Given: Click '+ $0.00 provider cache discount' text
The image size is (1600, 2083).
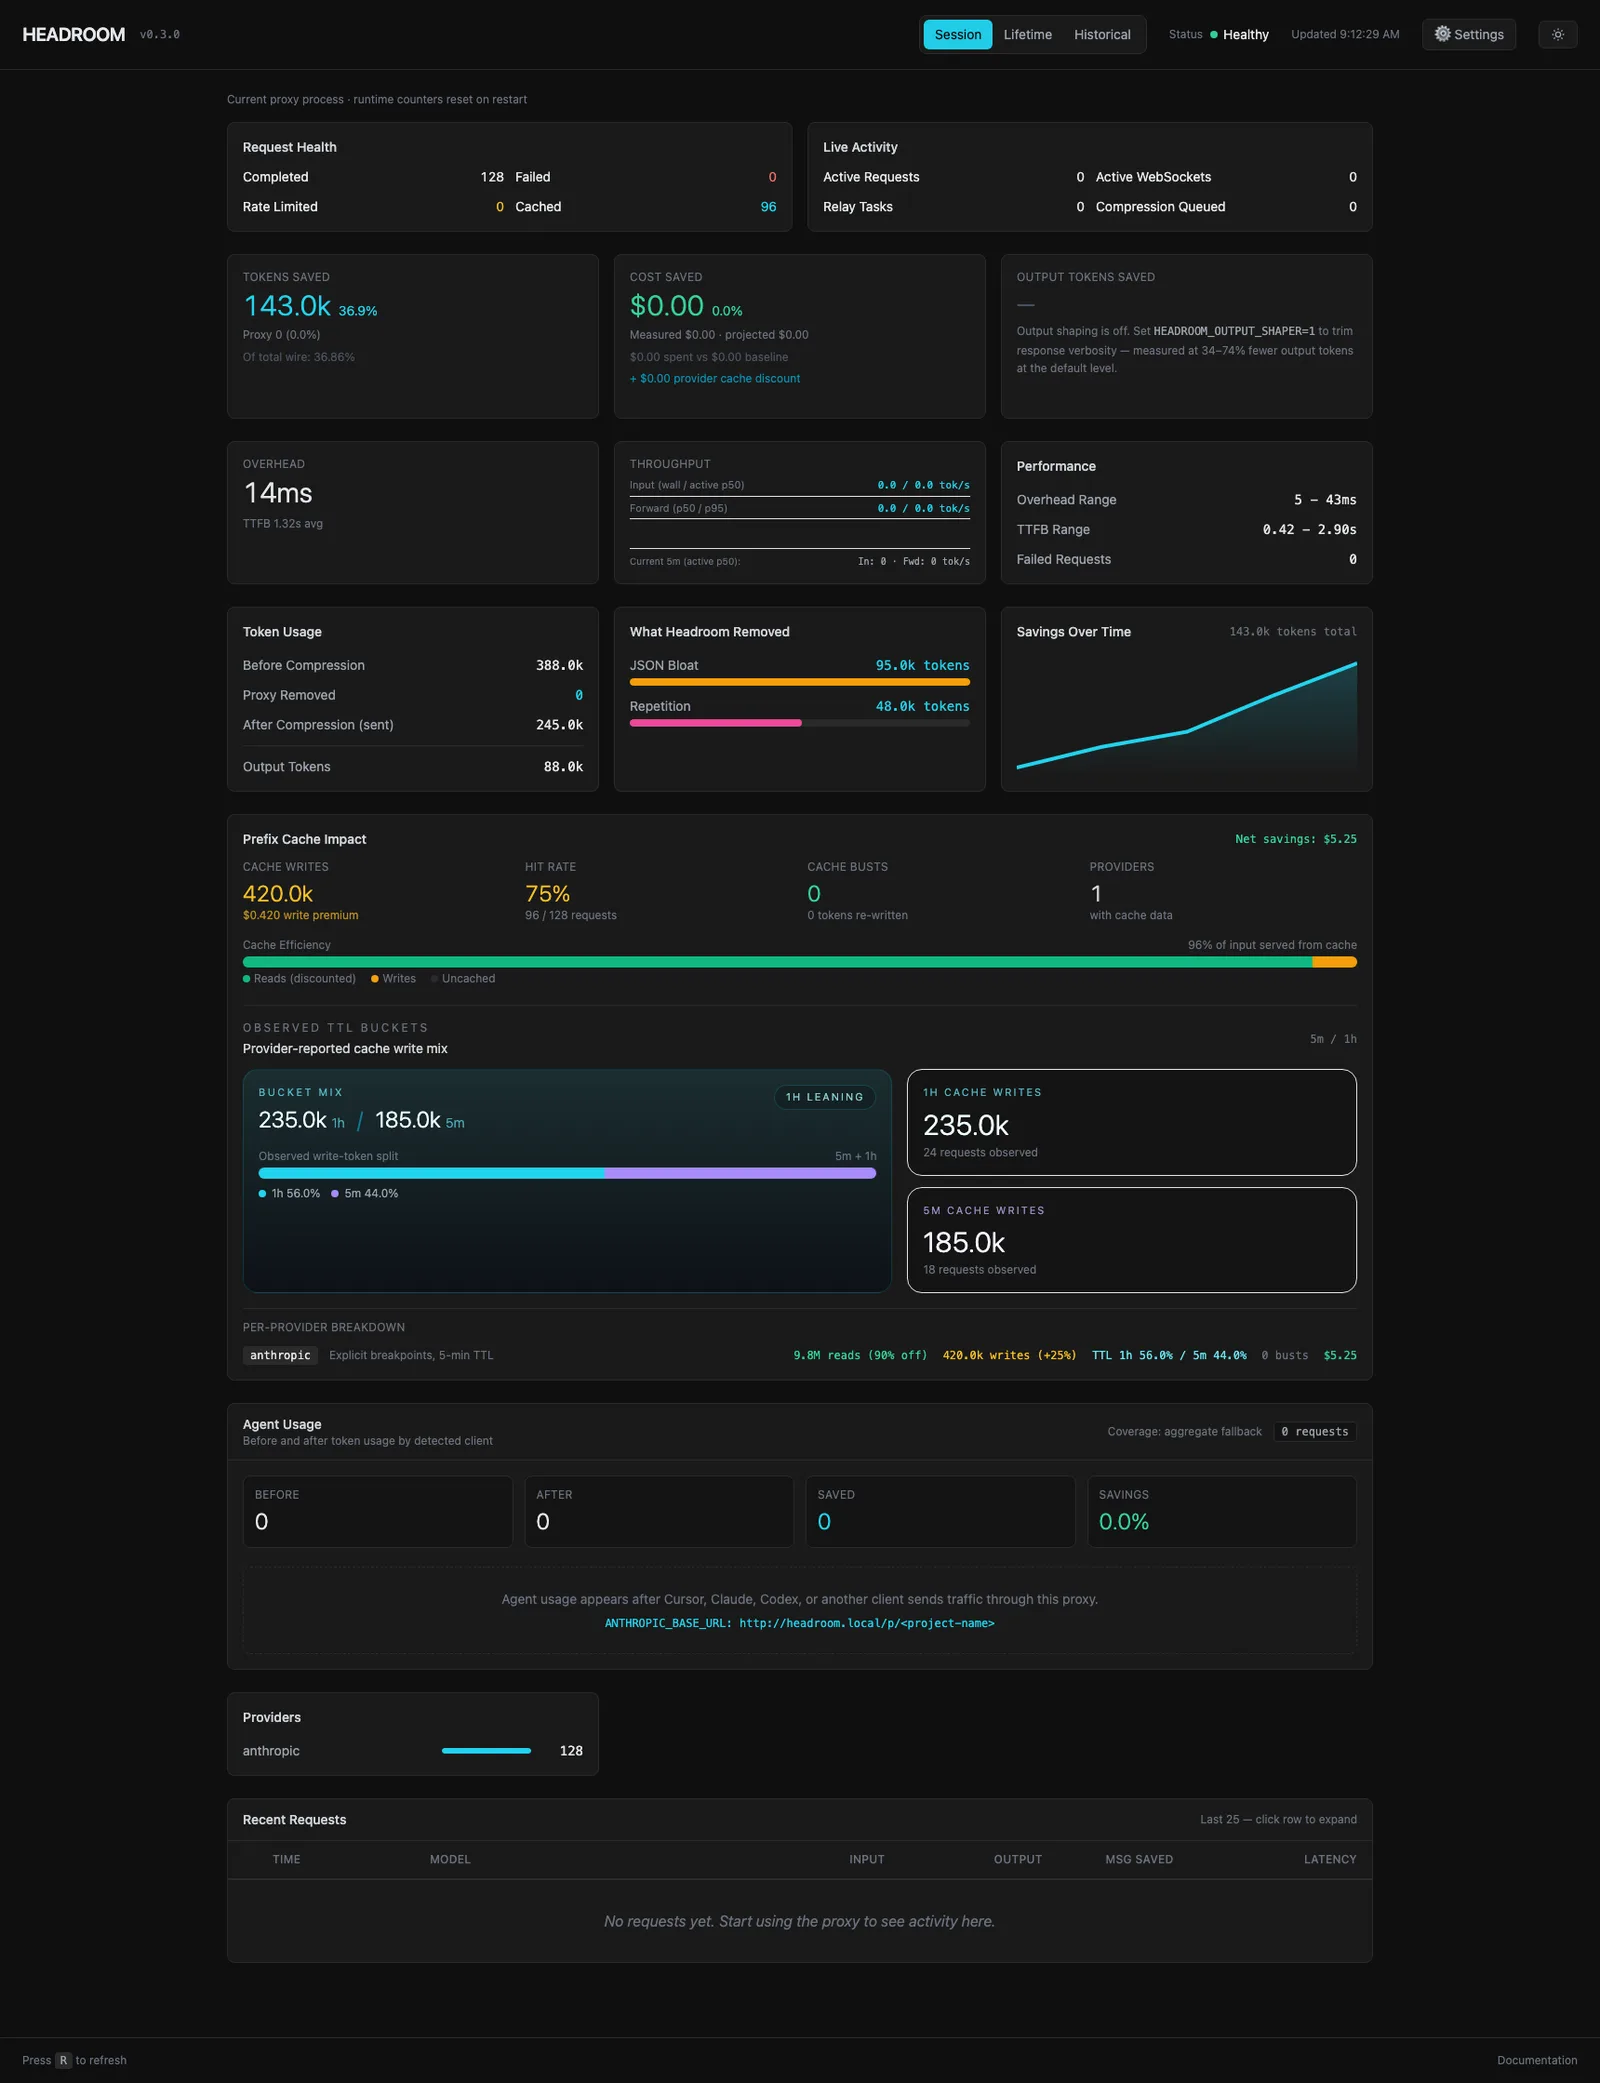Looking at the screenshot, I should coord(715,378).
